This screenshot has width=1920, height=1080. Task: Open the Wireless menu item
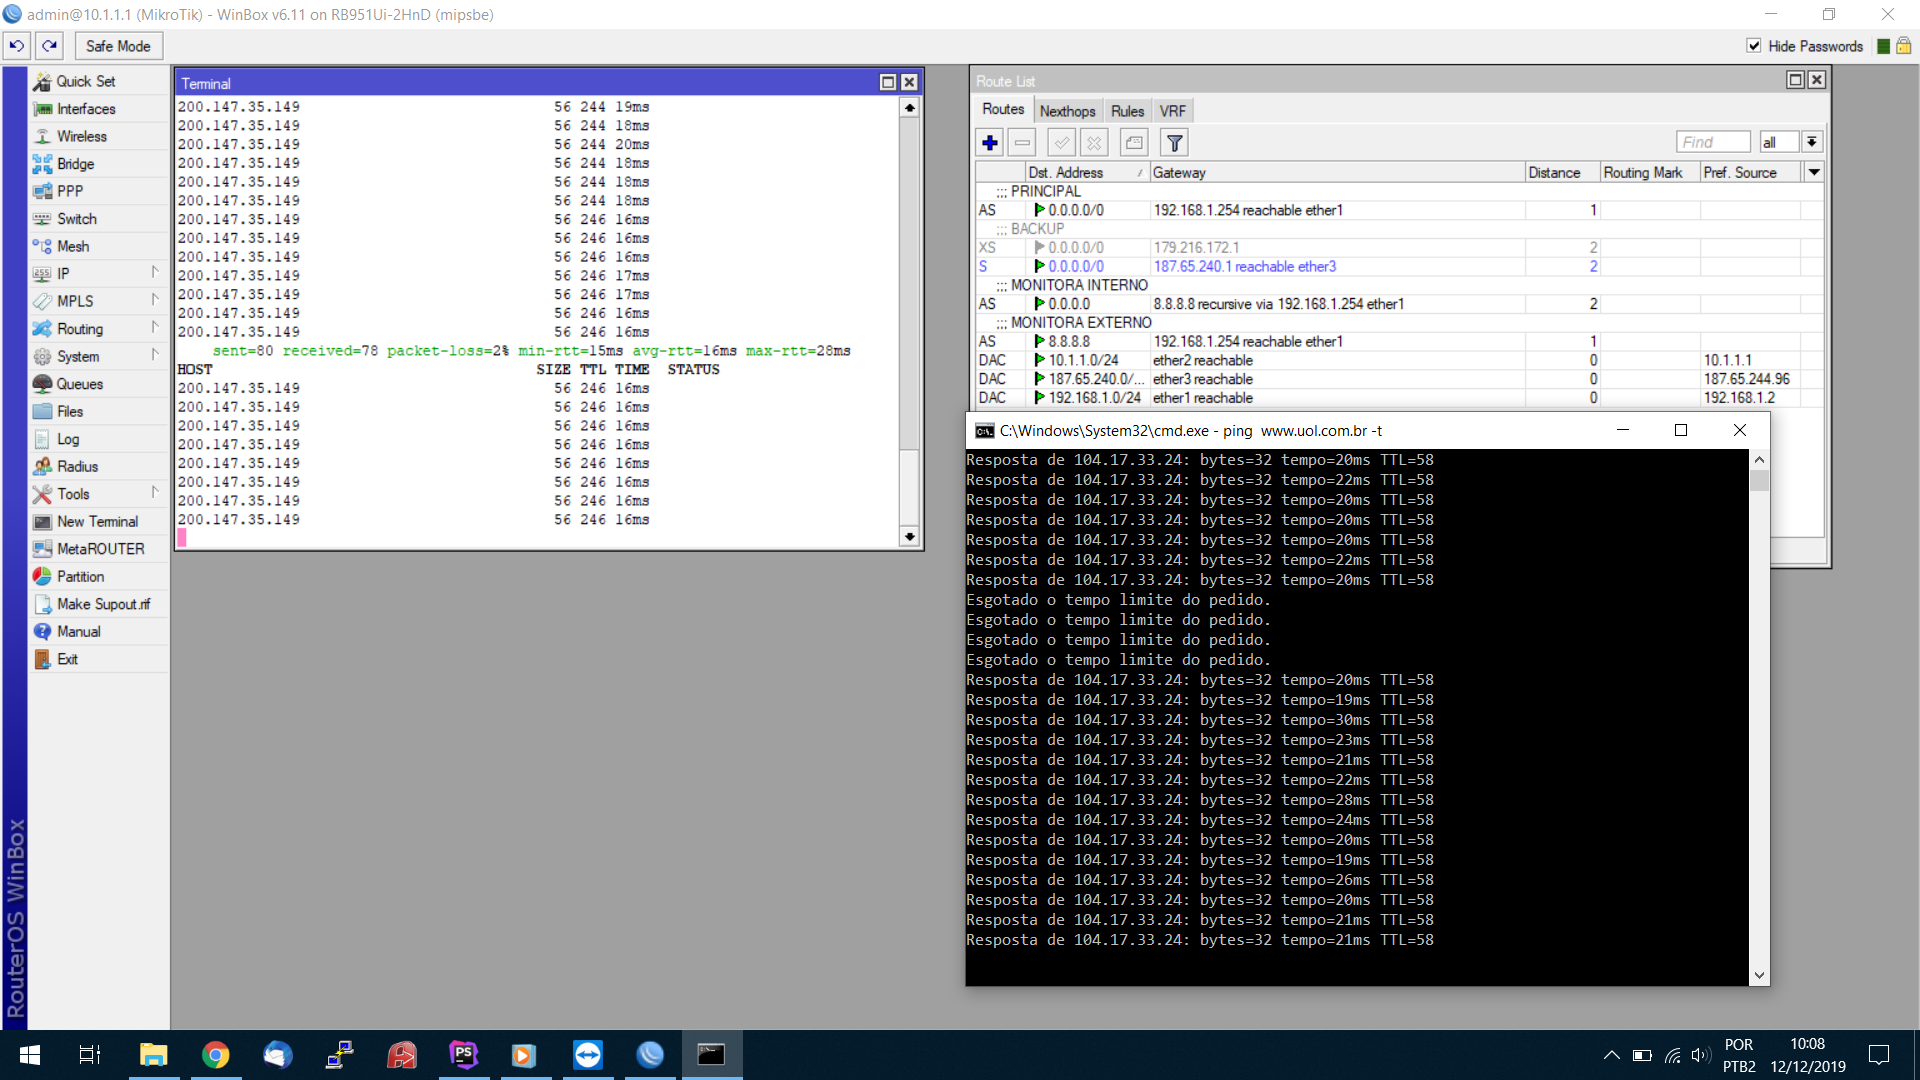tap(81, 136)
